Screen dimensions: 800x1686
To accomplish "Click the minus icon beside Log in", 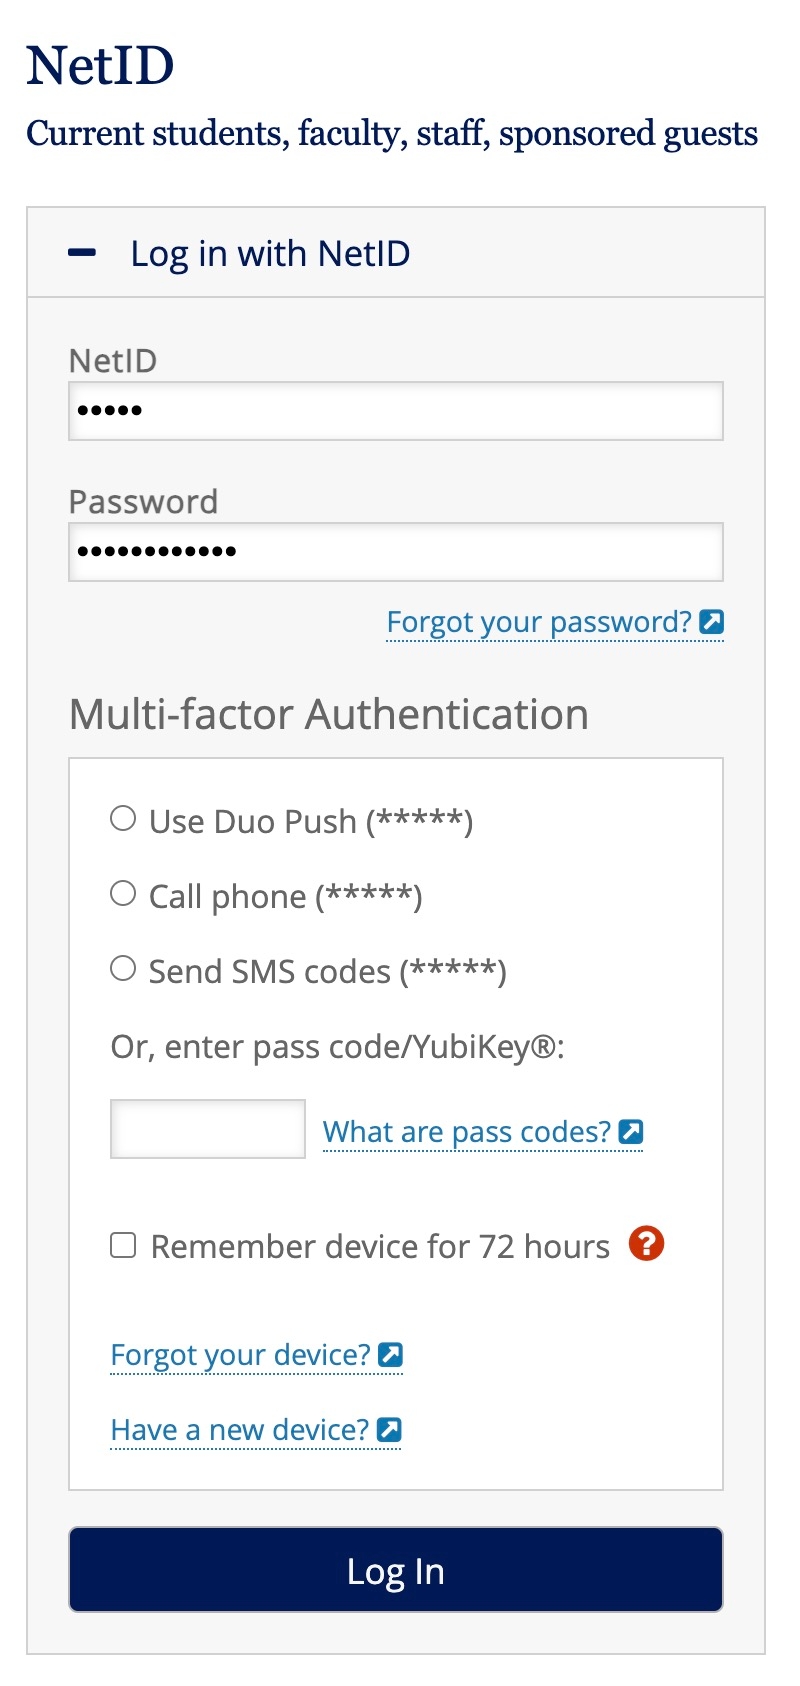I will coord(82,253).
